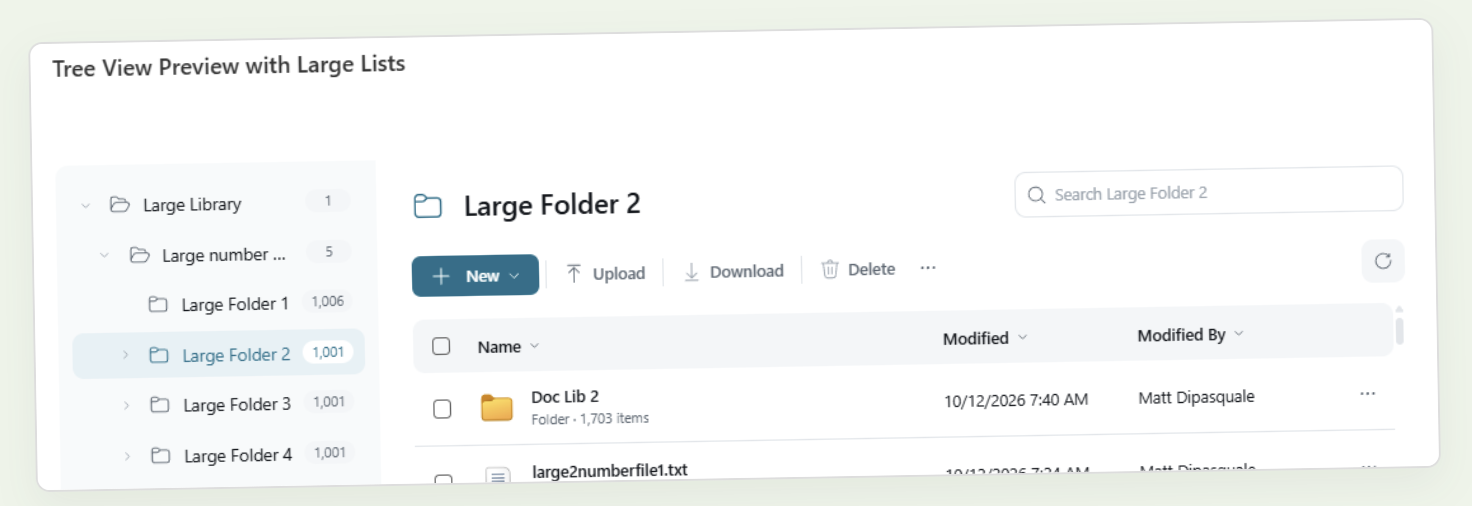The width and height of the screenshot is (1472, 506).
Task: Click the Large Folder 2 page heading
Action: [x=552, y=205]
